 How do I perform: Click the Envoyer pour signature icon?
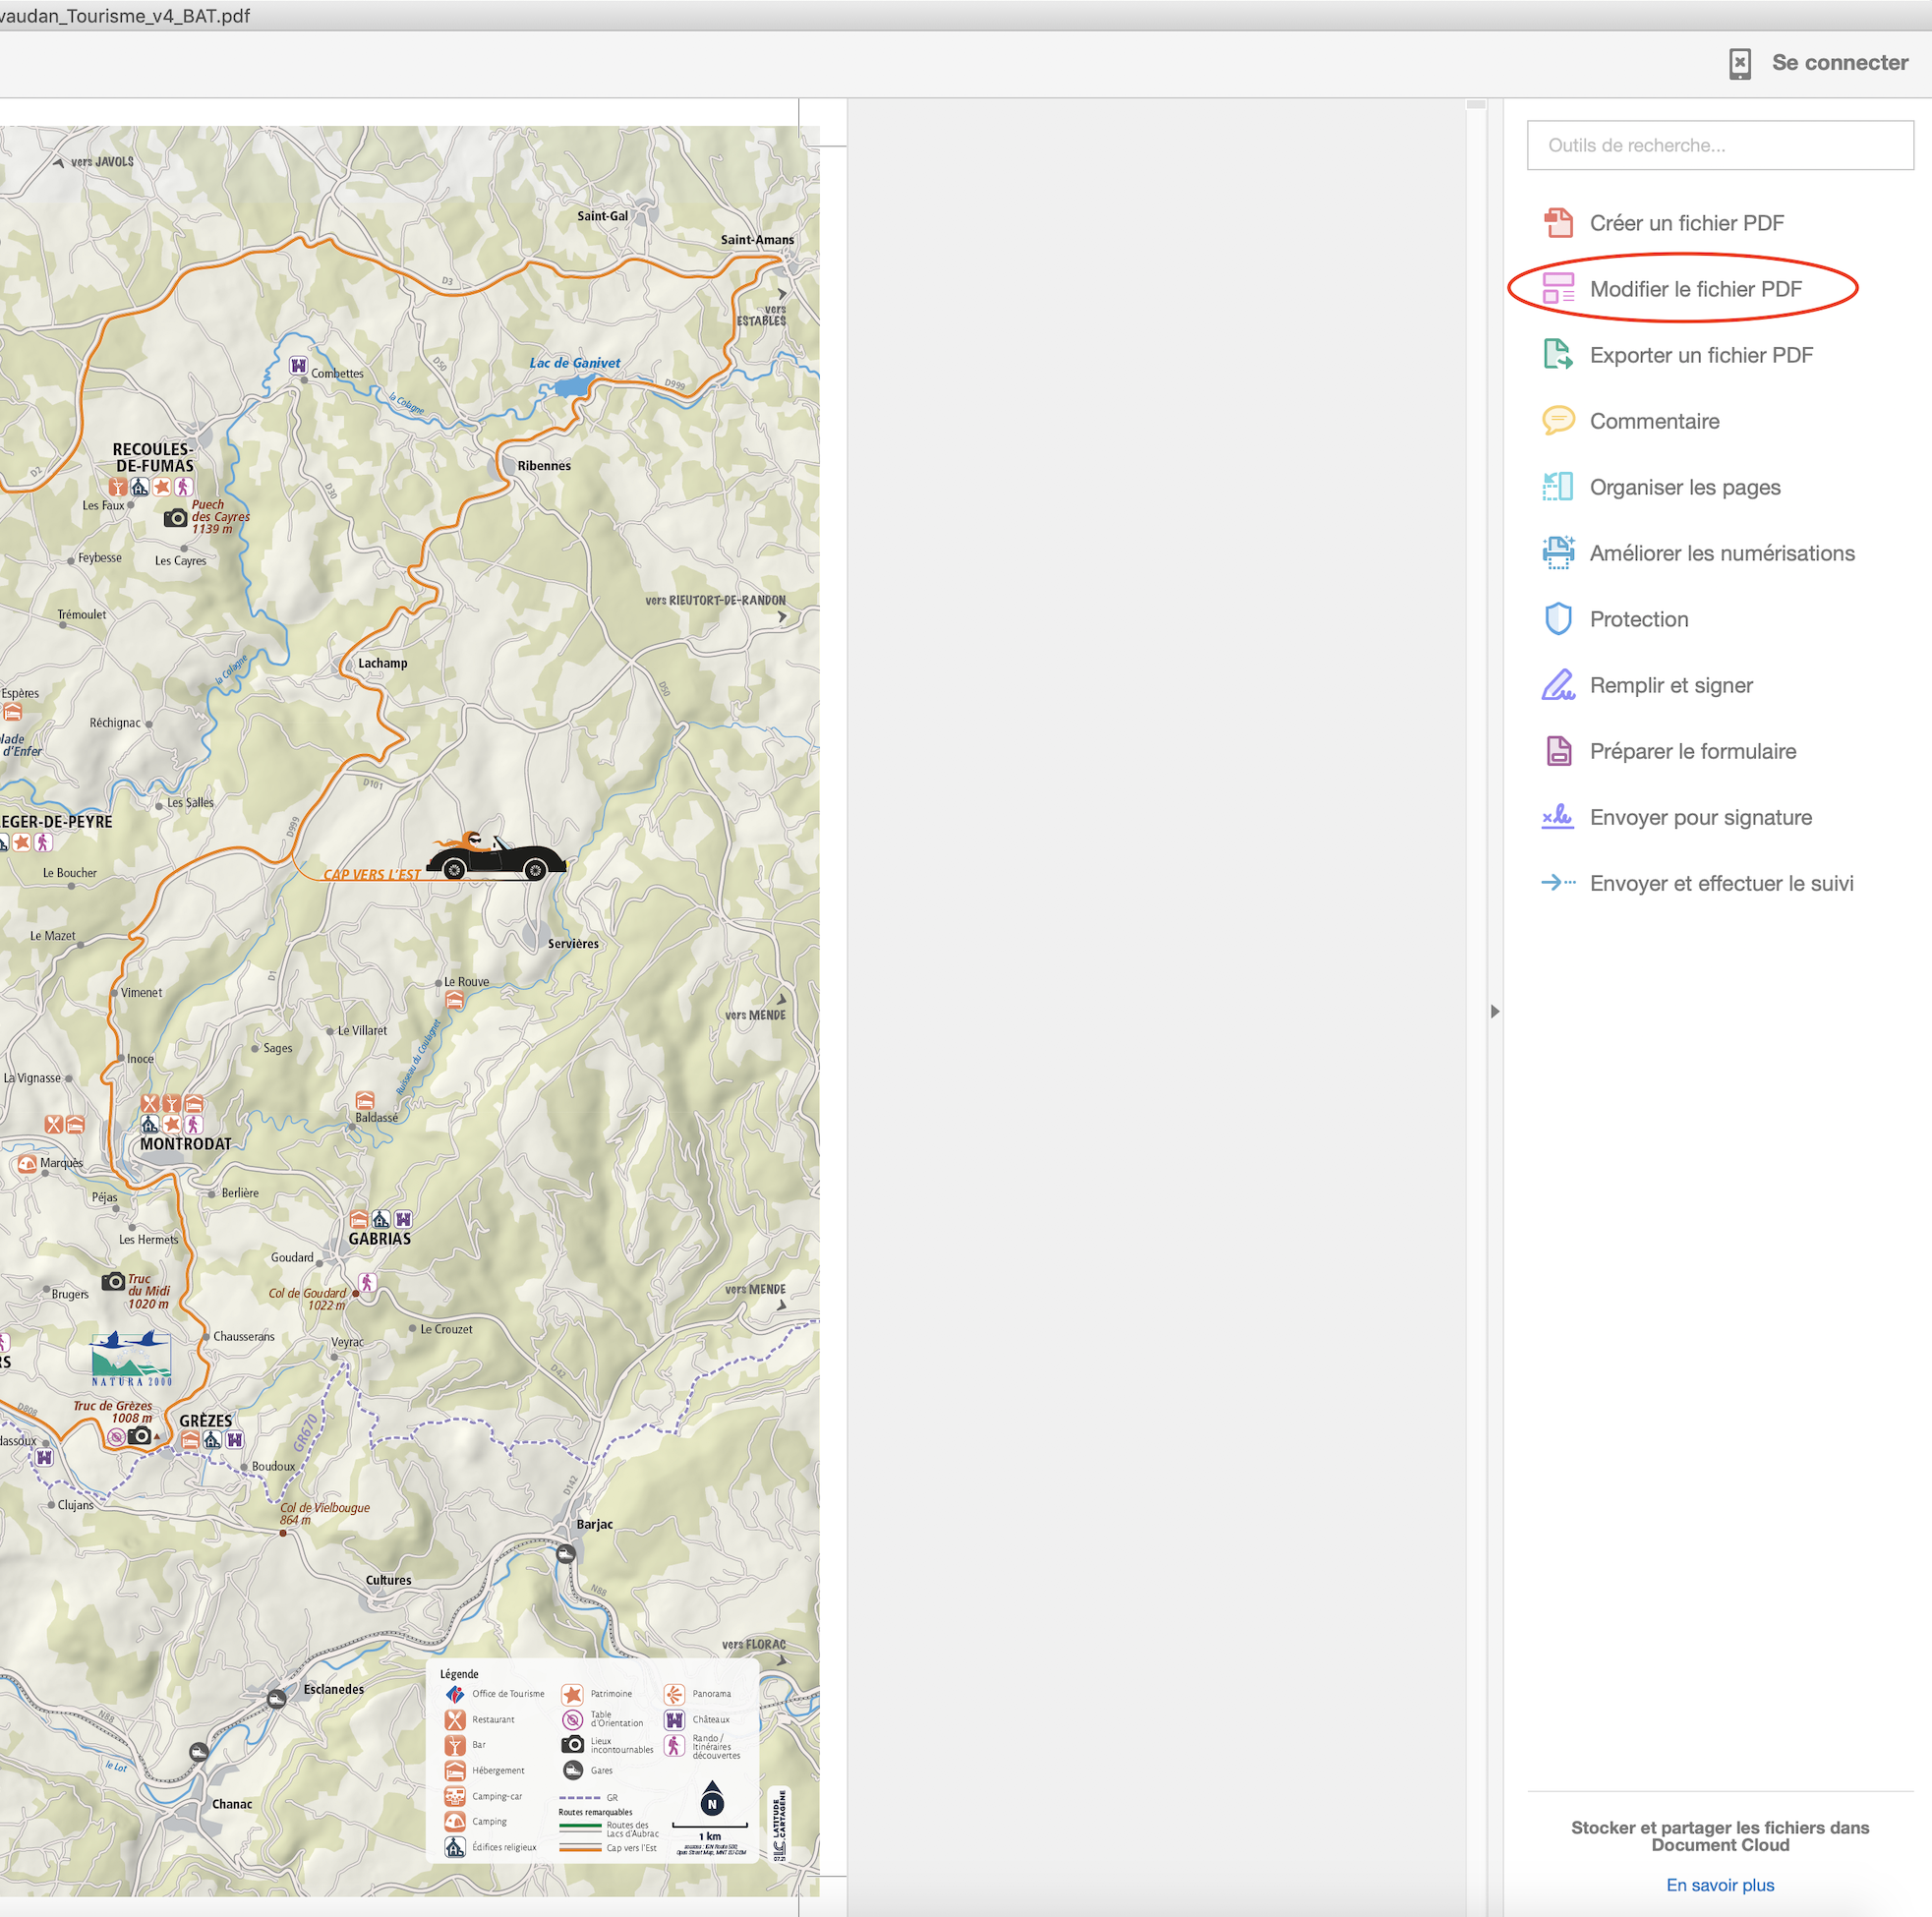pos(1557,817)
